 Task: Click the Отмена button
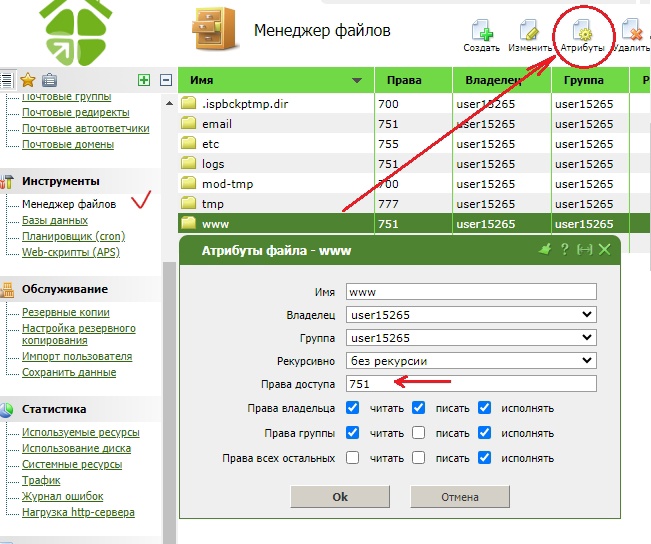pyautogui.click(x=460, y=497)
